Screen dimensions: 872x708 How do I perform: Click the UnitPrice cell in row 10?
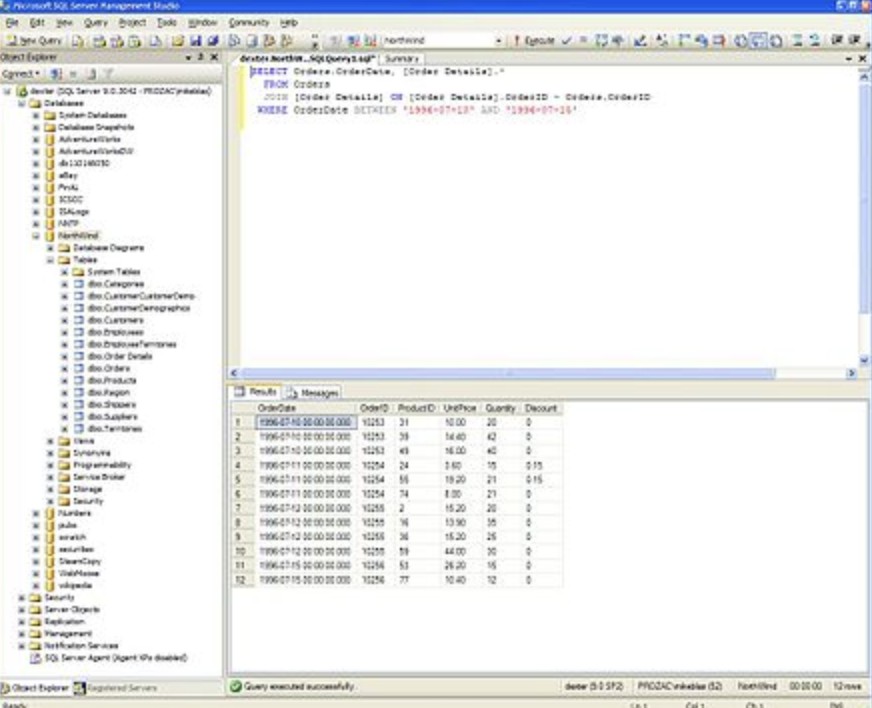pyautogui.click(x=459, y=552)
